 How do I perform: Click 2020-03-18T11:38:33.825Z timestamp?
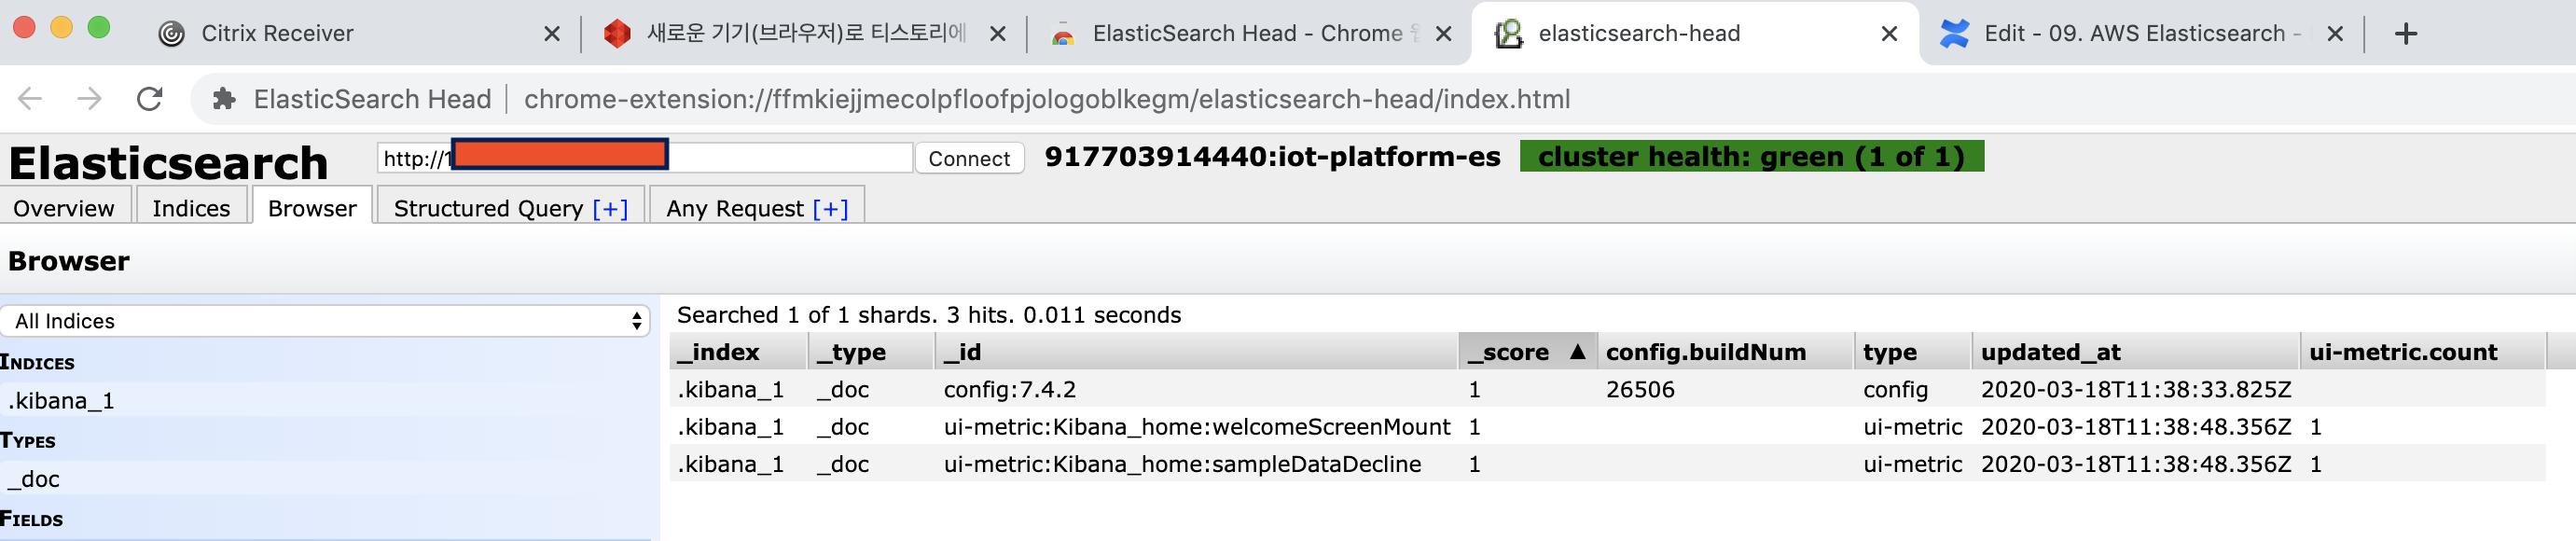2136,389
